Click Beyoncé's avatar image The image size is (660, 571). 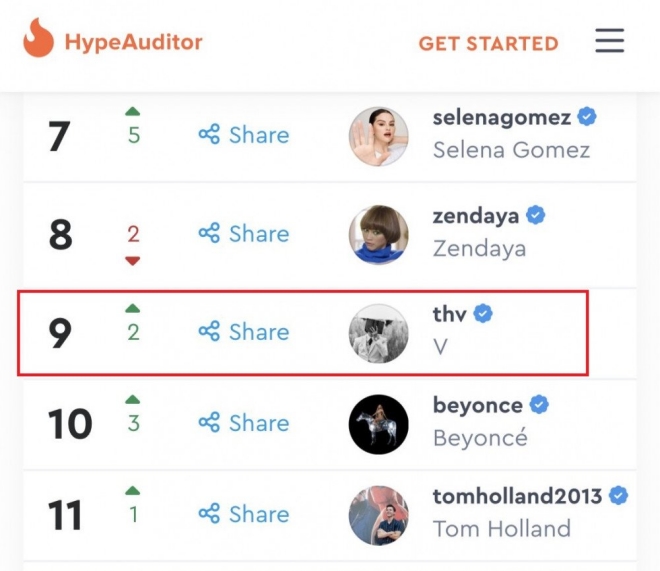click(378, 424)
